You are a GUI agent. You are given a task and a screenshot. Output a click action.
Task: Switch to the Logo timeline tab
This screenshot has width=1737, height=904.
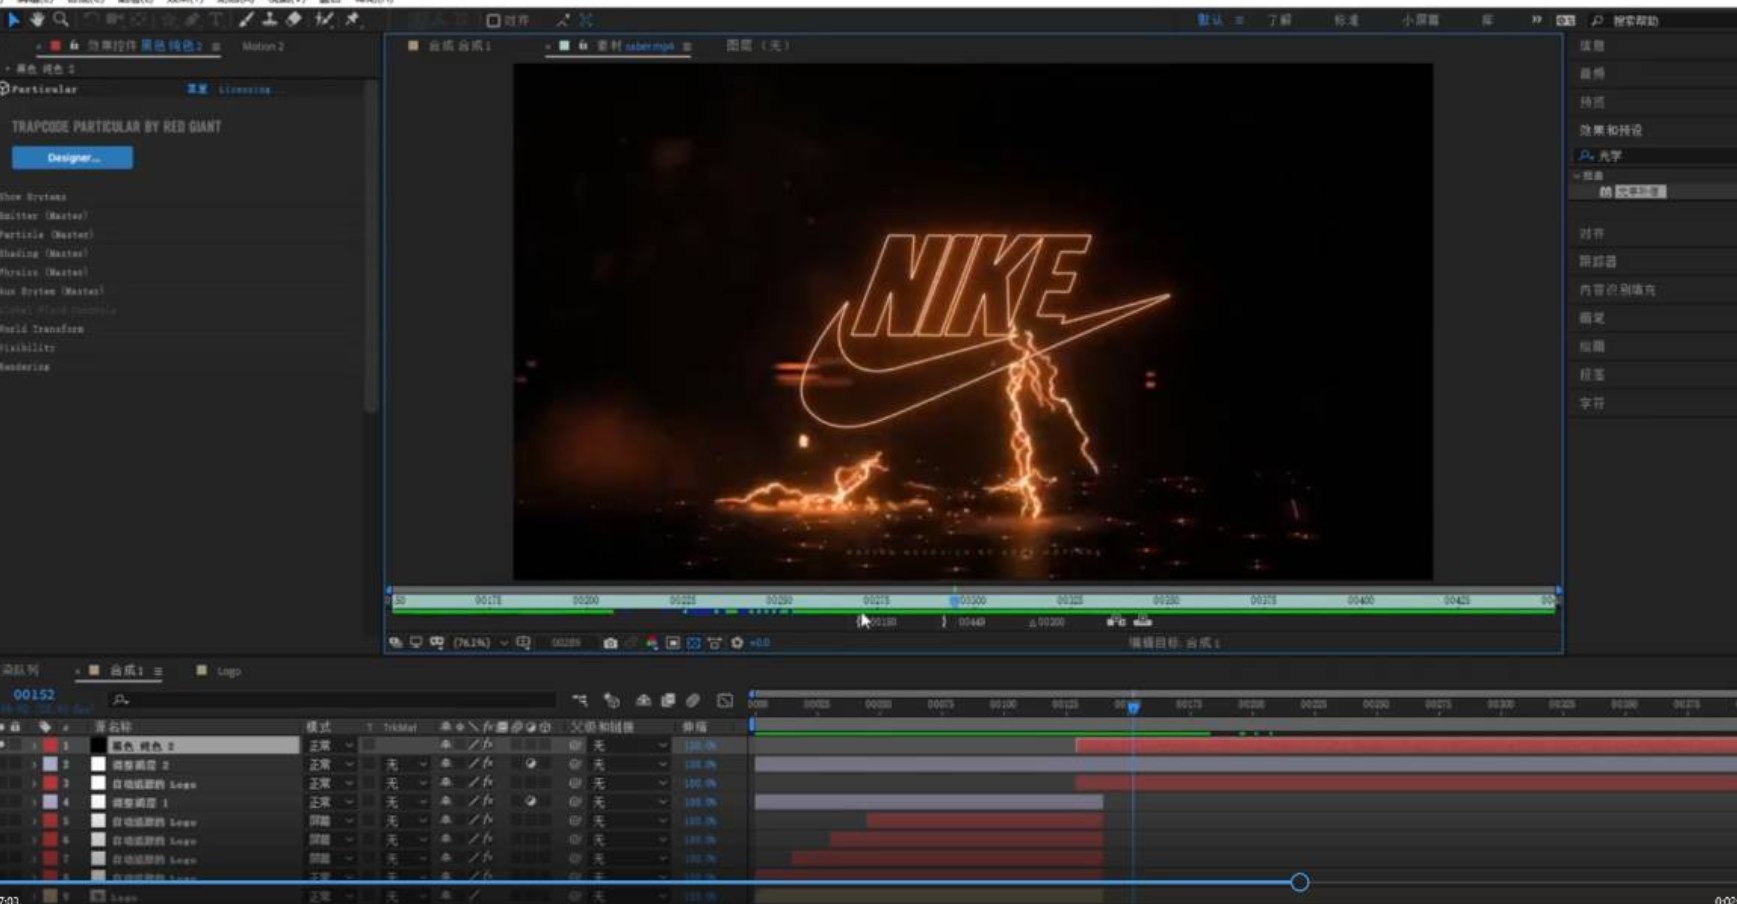pyautogui.click(x=228, y=671)
